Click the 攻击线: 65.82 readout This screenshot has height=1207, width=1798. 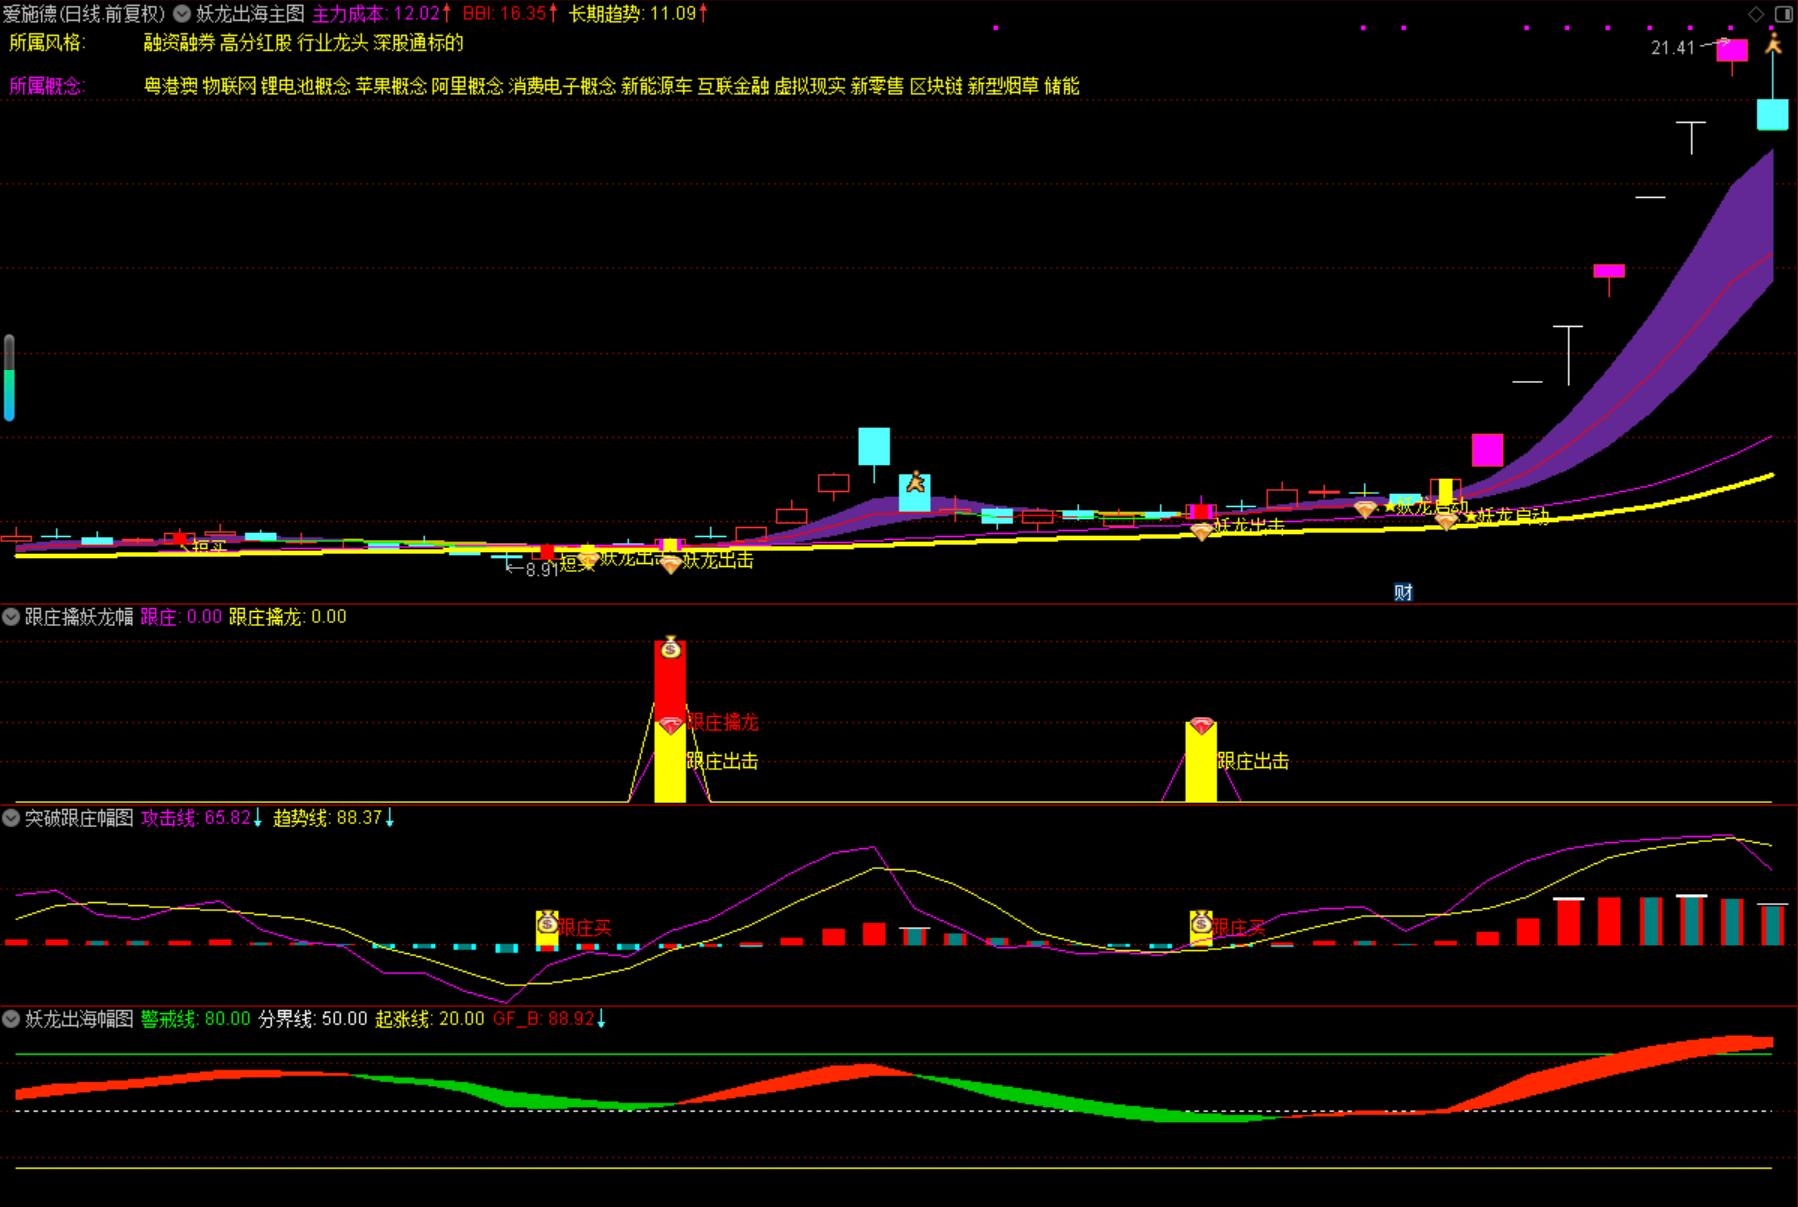202,818
